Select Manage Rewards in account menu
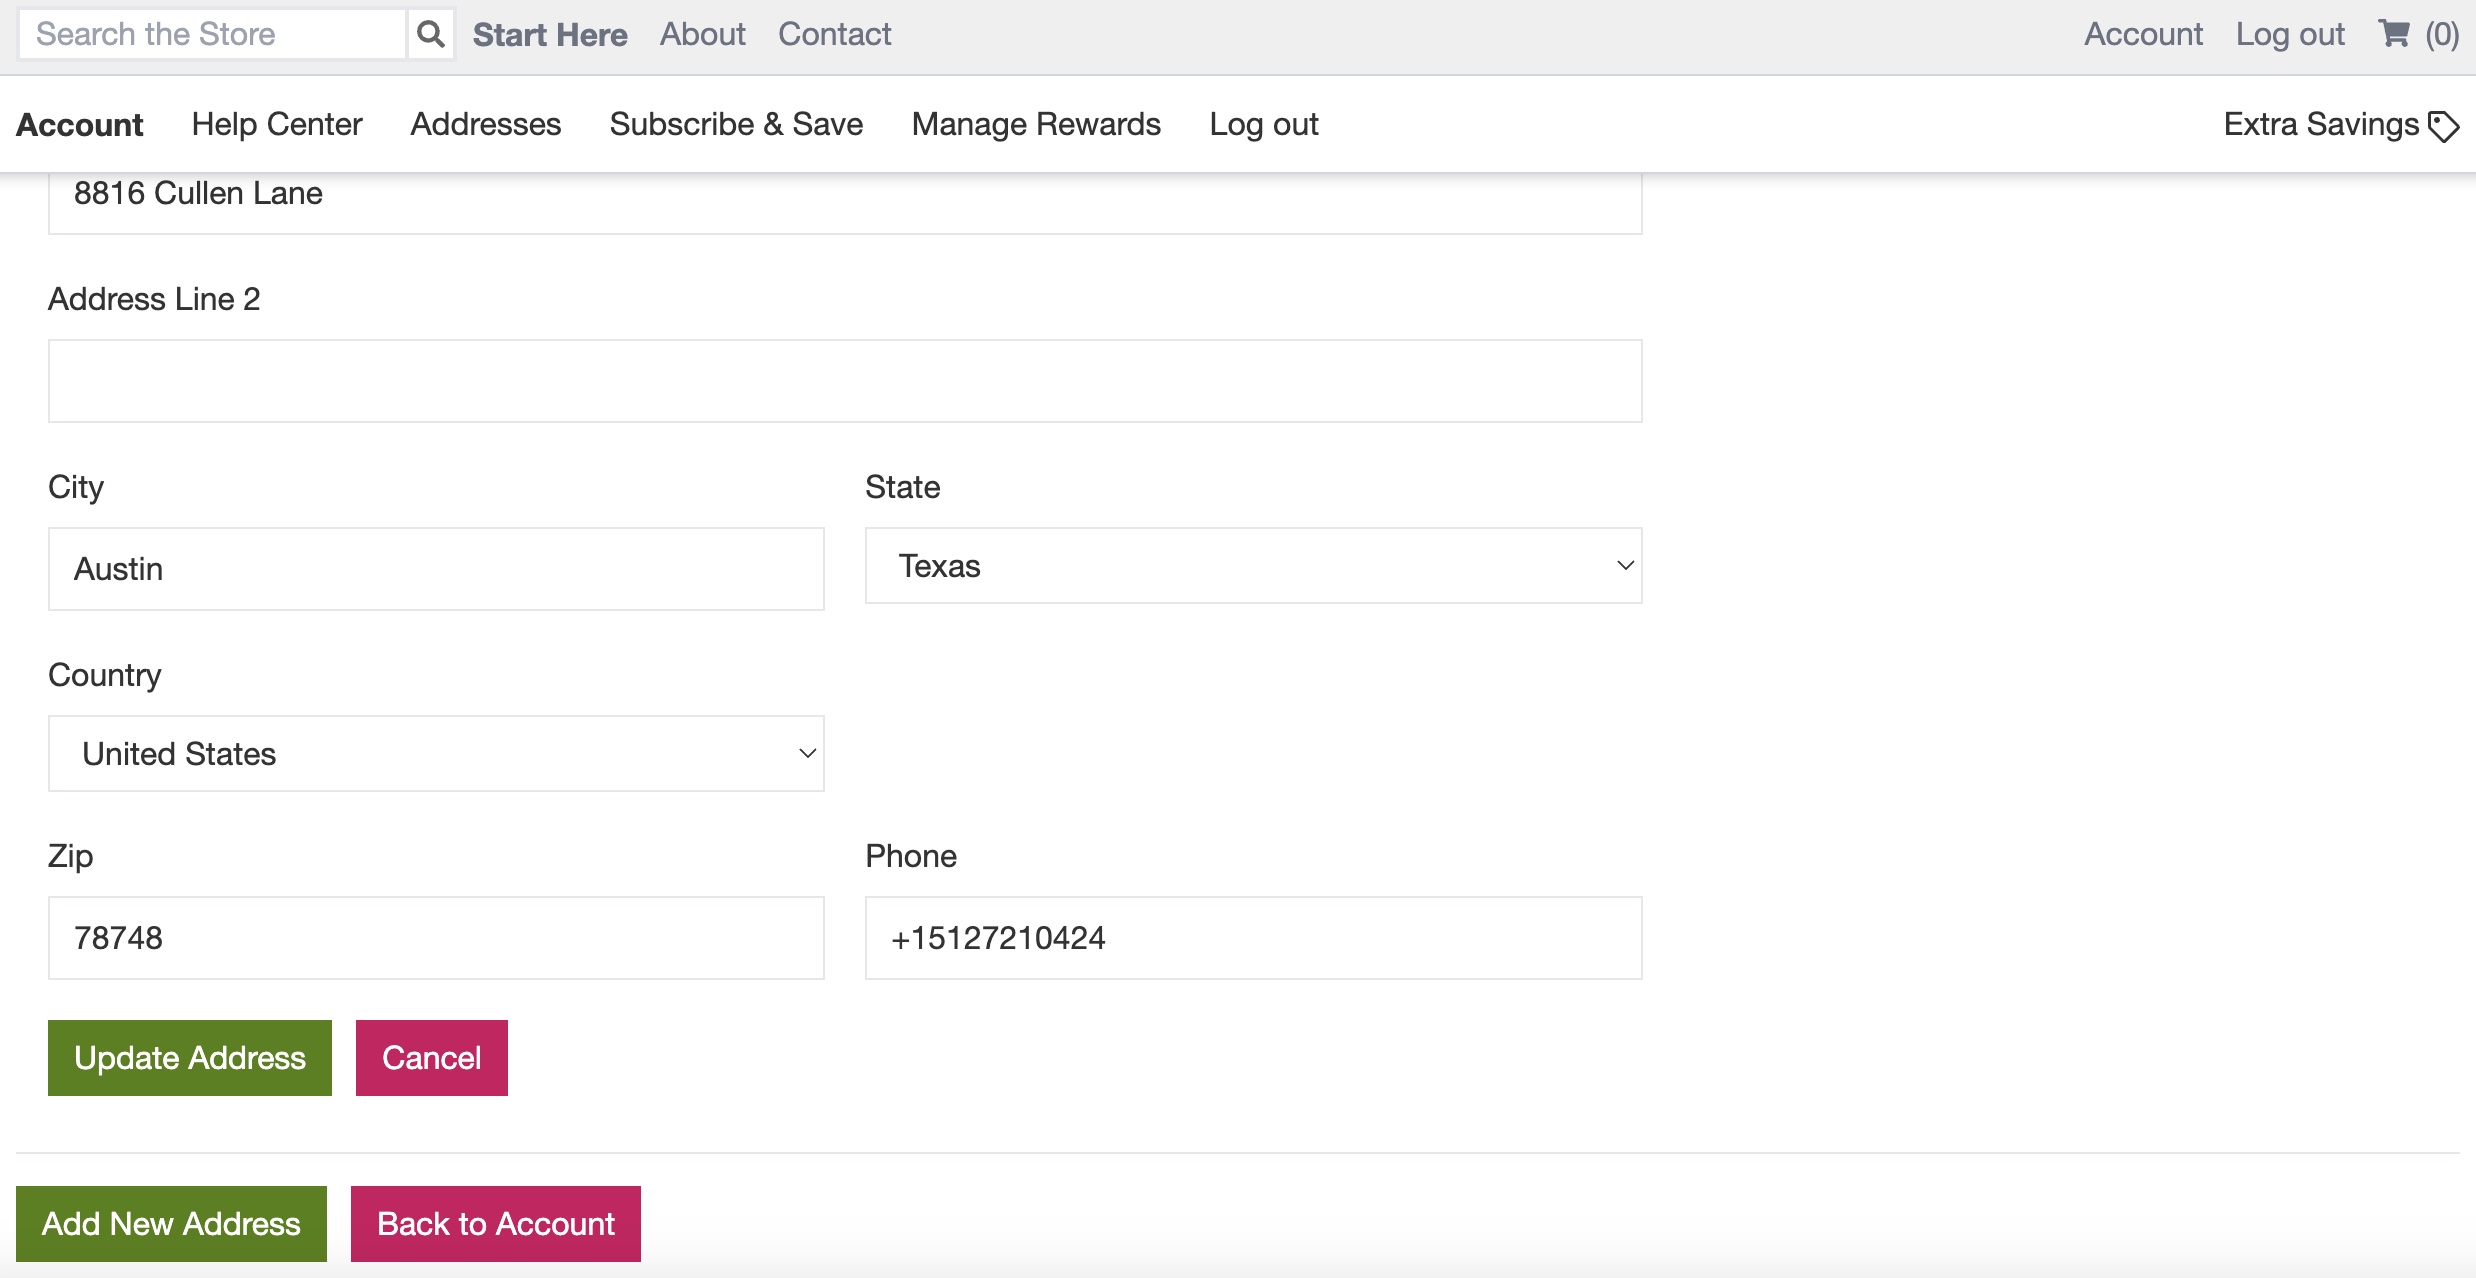This screenshot has width=2476, height=1278. click(1036, 124)
